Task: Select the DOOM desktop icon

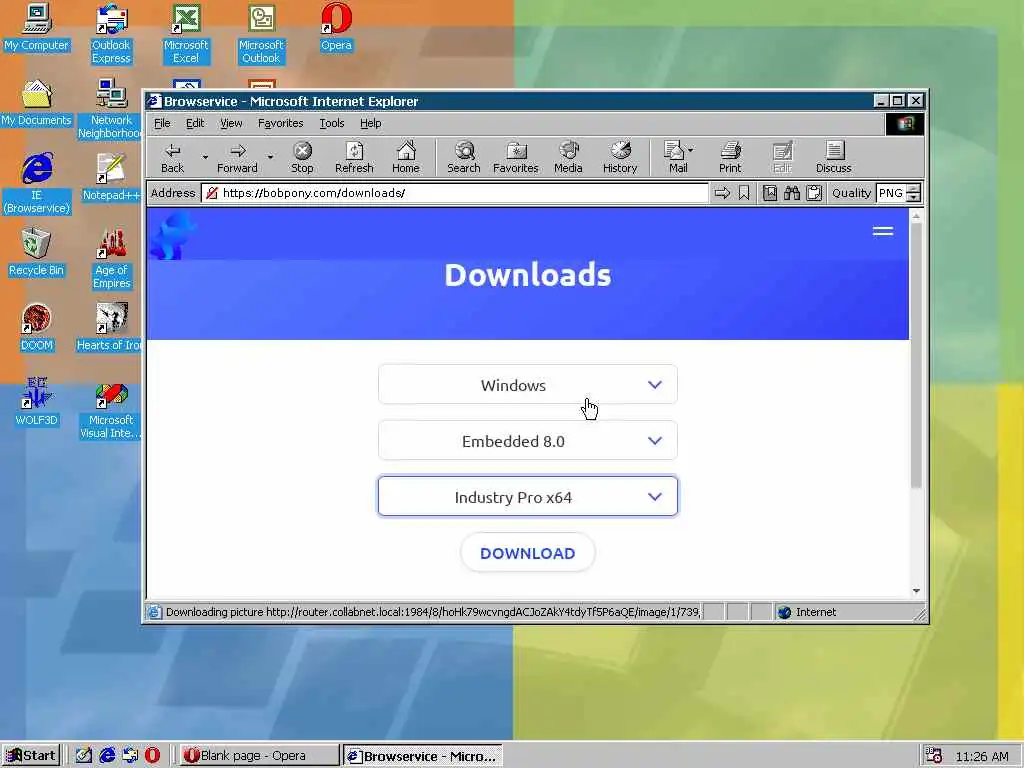Action: click(37, 327)
